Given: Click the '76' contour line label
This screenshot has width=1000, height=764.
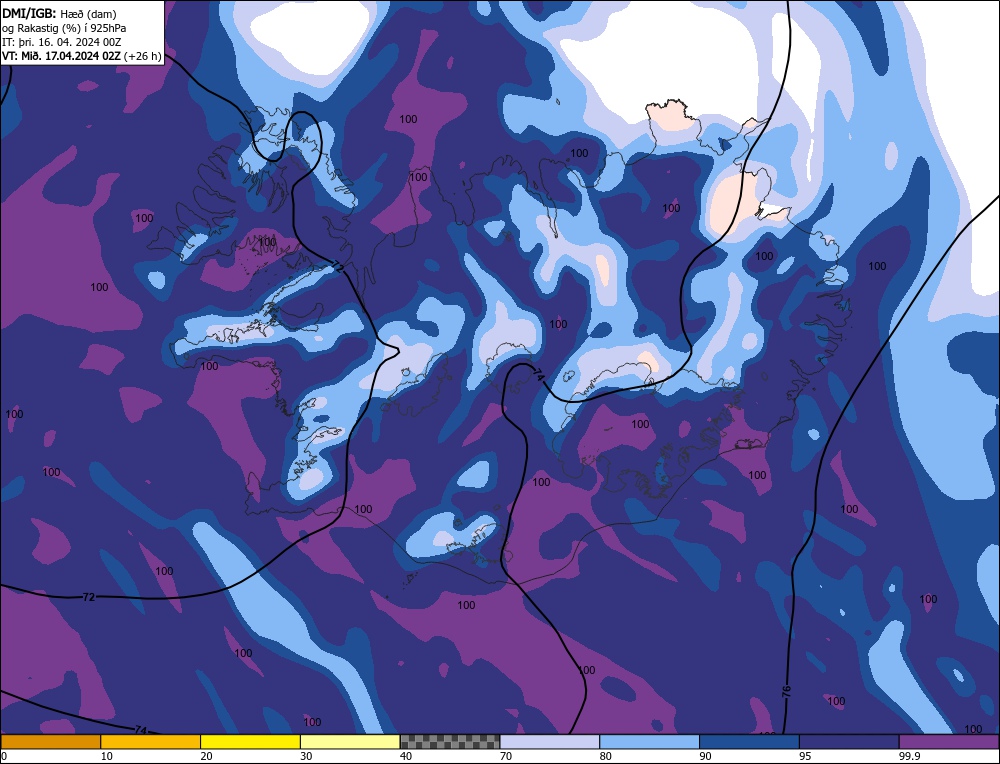Looking at the screenshot, I should click(x=786, y=690).
